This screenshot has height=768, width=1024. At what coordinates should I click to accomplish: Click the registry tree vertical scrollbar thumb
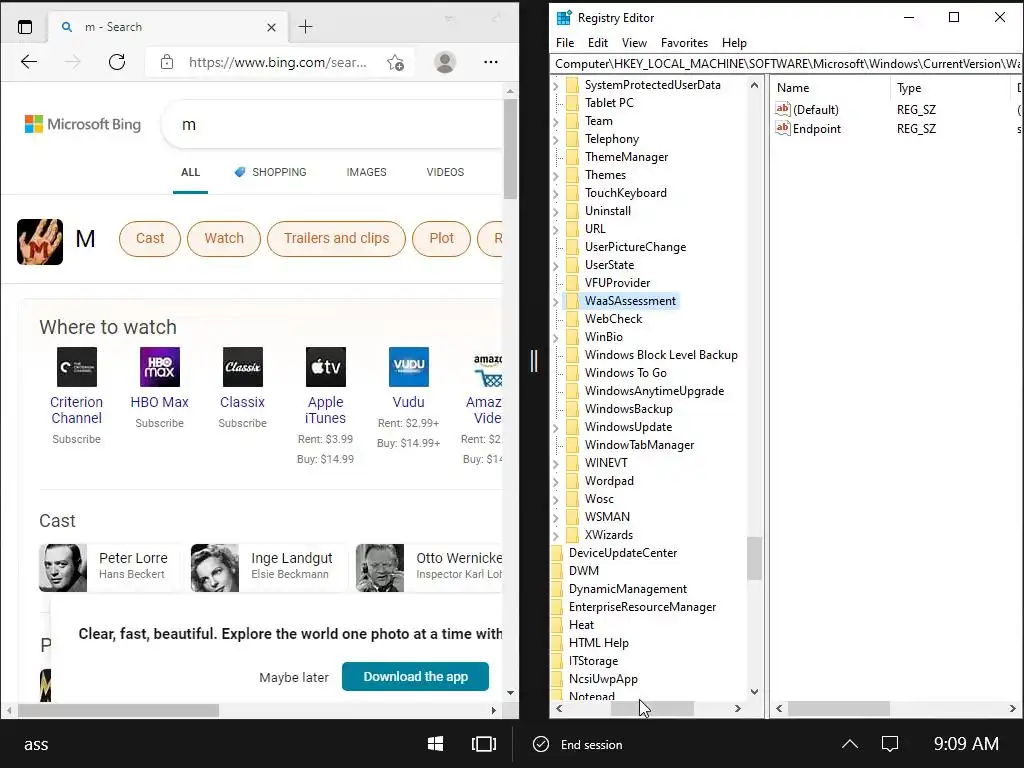754,558
